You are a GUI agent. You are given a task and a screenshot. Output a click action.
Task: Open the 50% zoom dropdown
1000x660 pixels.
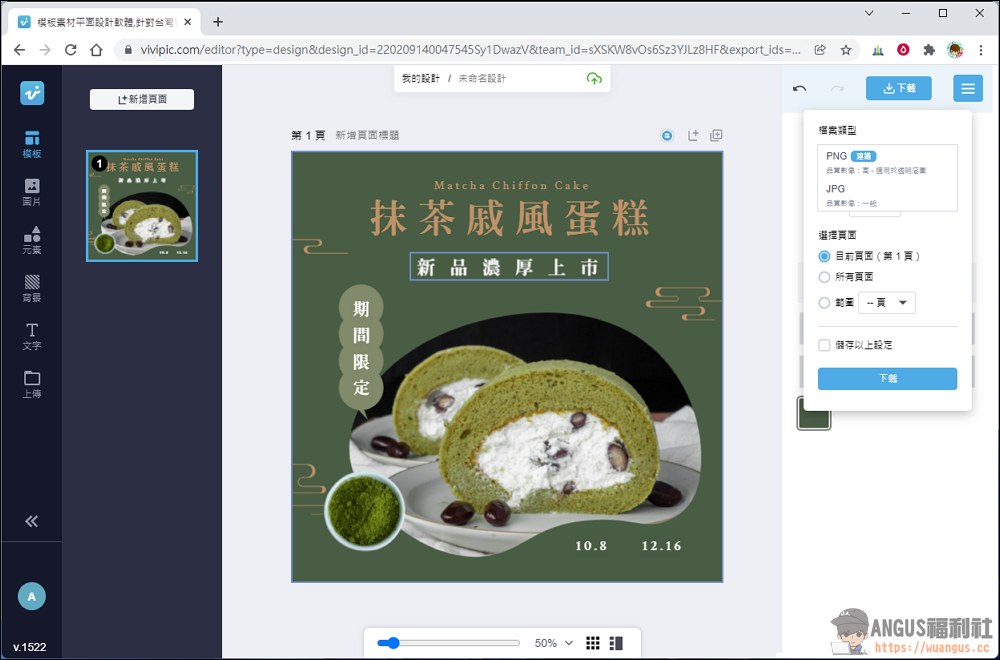click(554, 643)
